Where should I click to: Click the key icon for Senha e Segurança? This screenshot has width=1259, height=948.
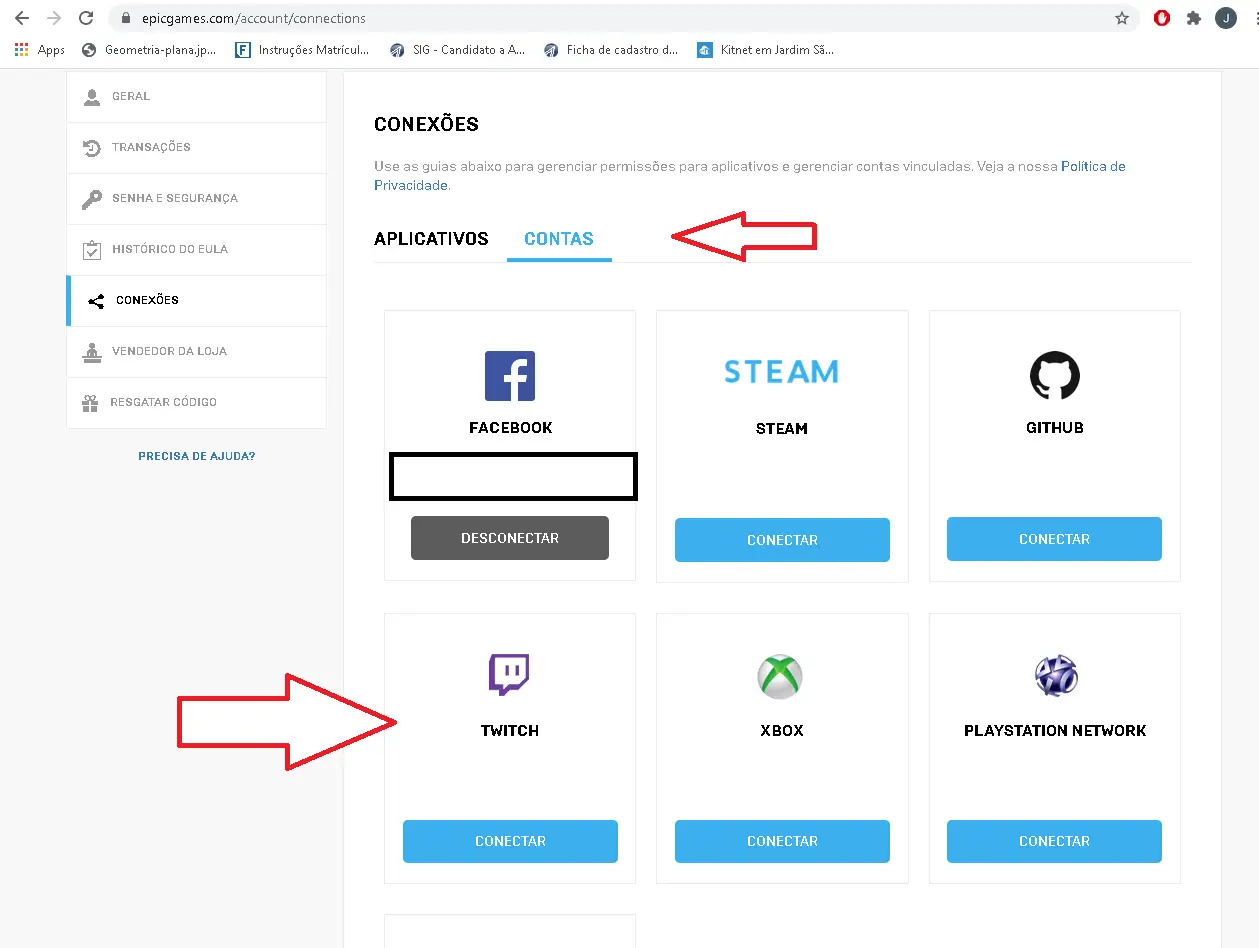[x=91, y=199]
